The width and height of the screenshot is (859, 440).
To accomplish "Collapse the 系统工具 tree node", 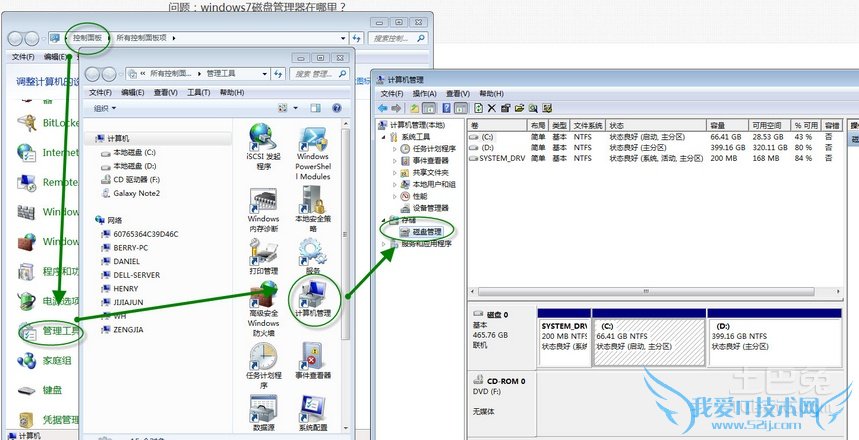I will [x=384, y=136].
